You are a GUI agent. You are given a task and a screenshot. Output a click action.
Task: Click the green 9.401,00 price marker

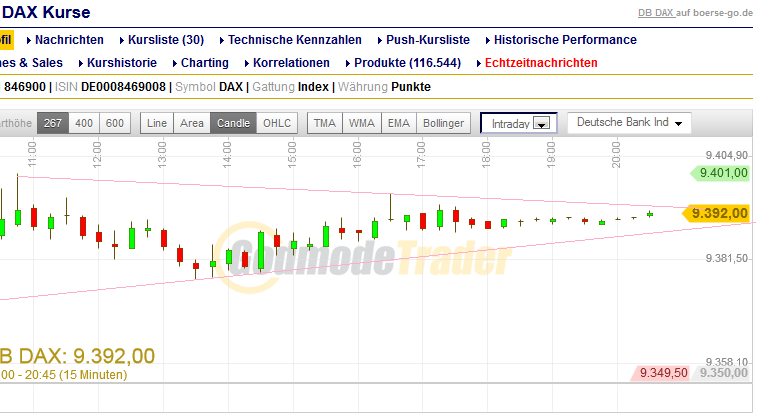(720, 173)
